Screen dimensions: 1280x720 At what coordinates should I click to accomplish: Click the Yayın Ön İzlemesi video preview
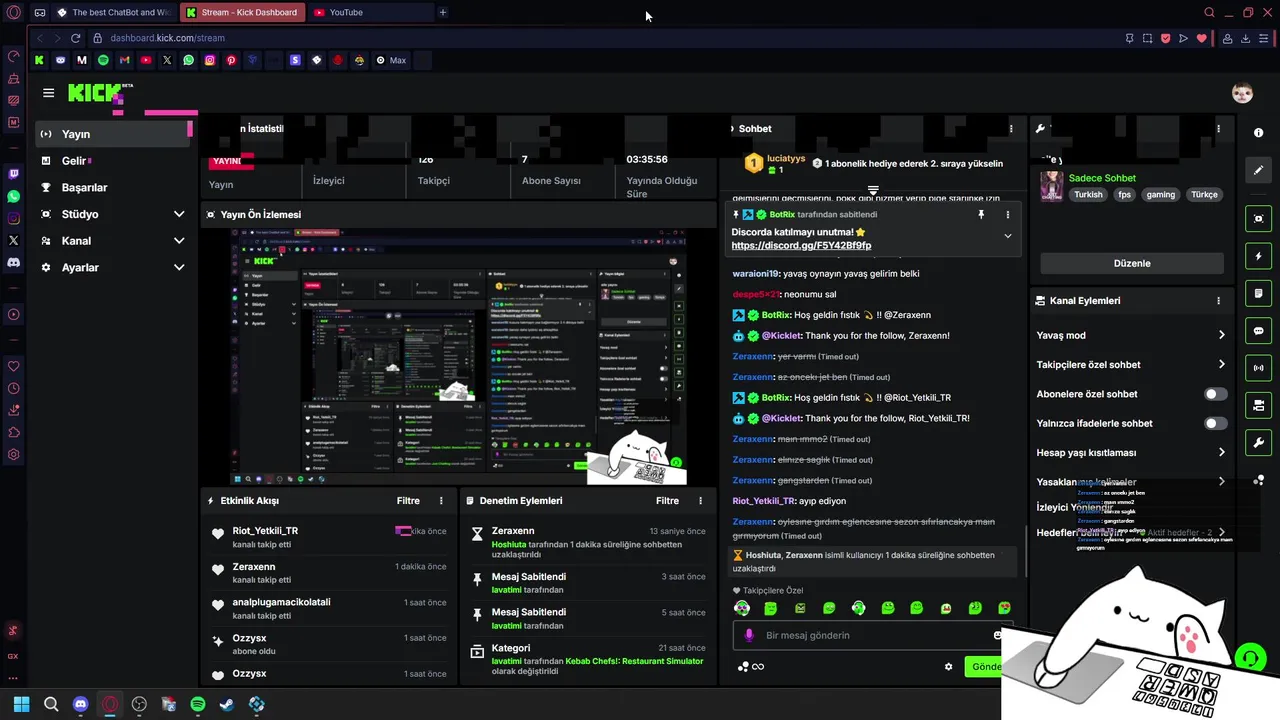tap(460, 356)
